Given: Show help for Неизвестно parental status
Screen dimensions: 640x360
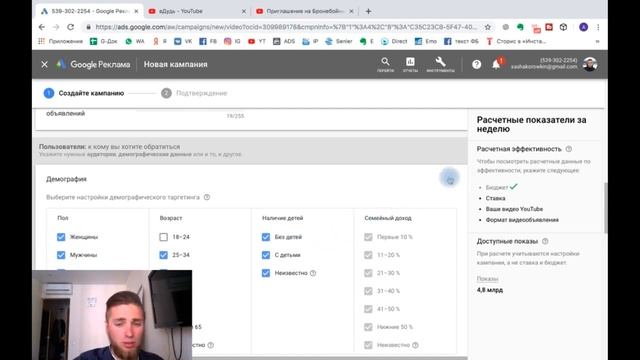Looking at the screenshot, I should [313, 273].
